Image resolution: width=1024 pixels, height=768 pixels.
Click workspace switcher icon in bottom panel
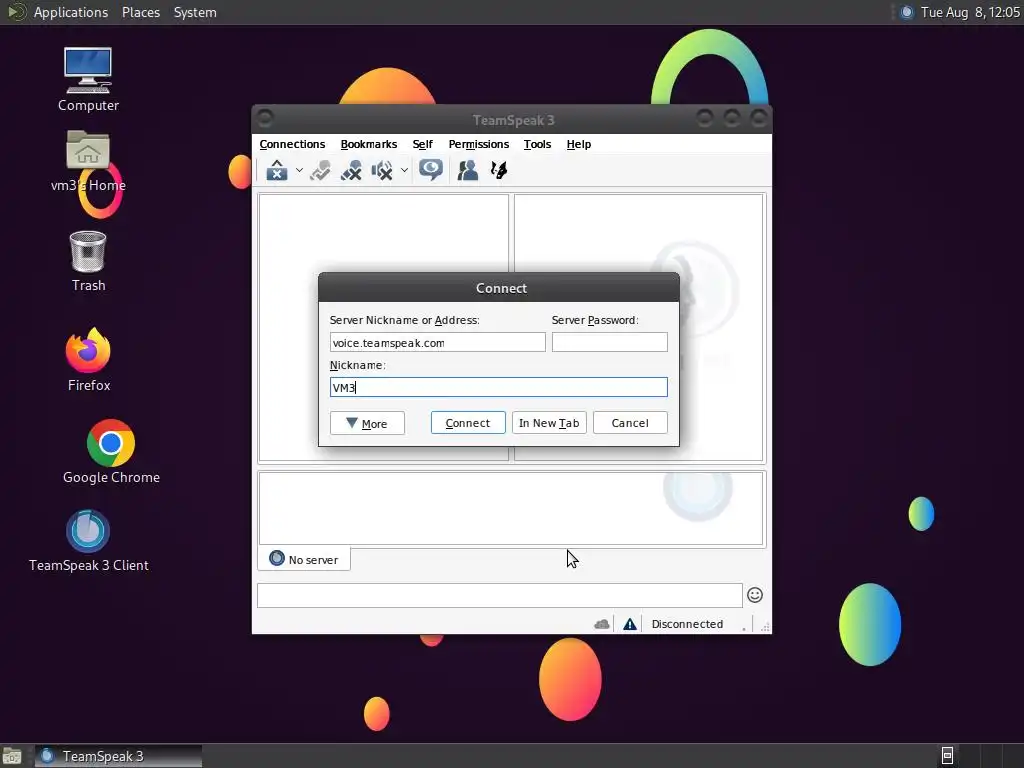[x=947, y=756]
